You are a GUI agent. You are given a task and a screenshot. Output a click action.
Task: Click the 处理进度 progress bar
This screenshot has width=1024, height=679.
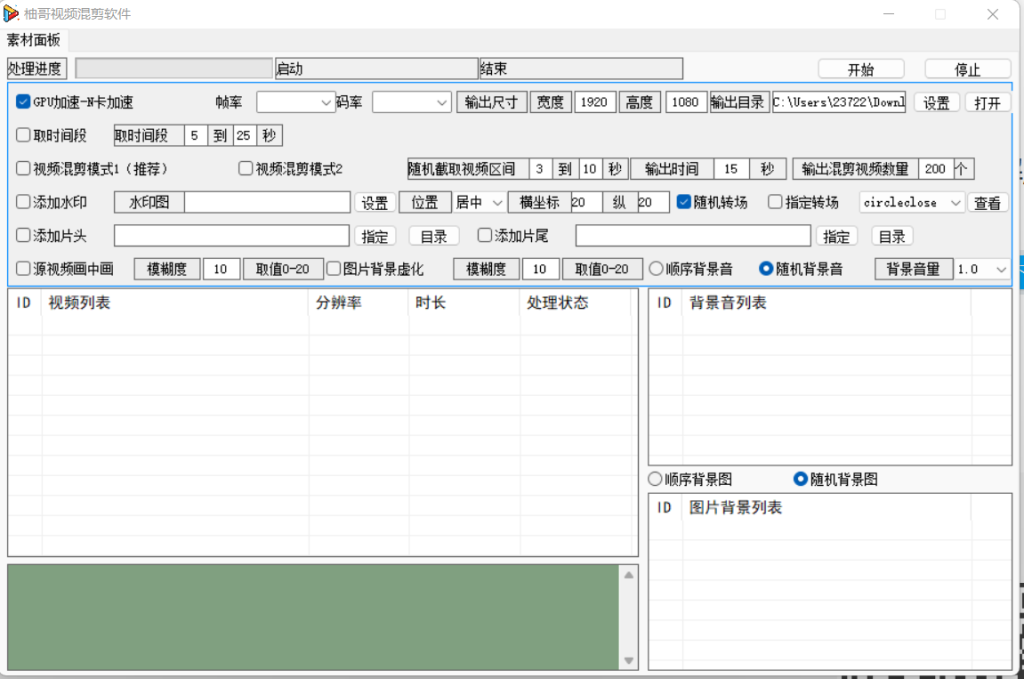[x=175, y=69]
